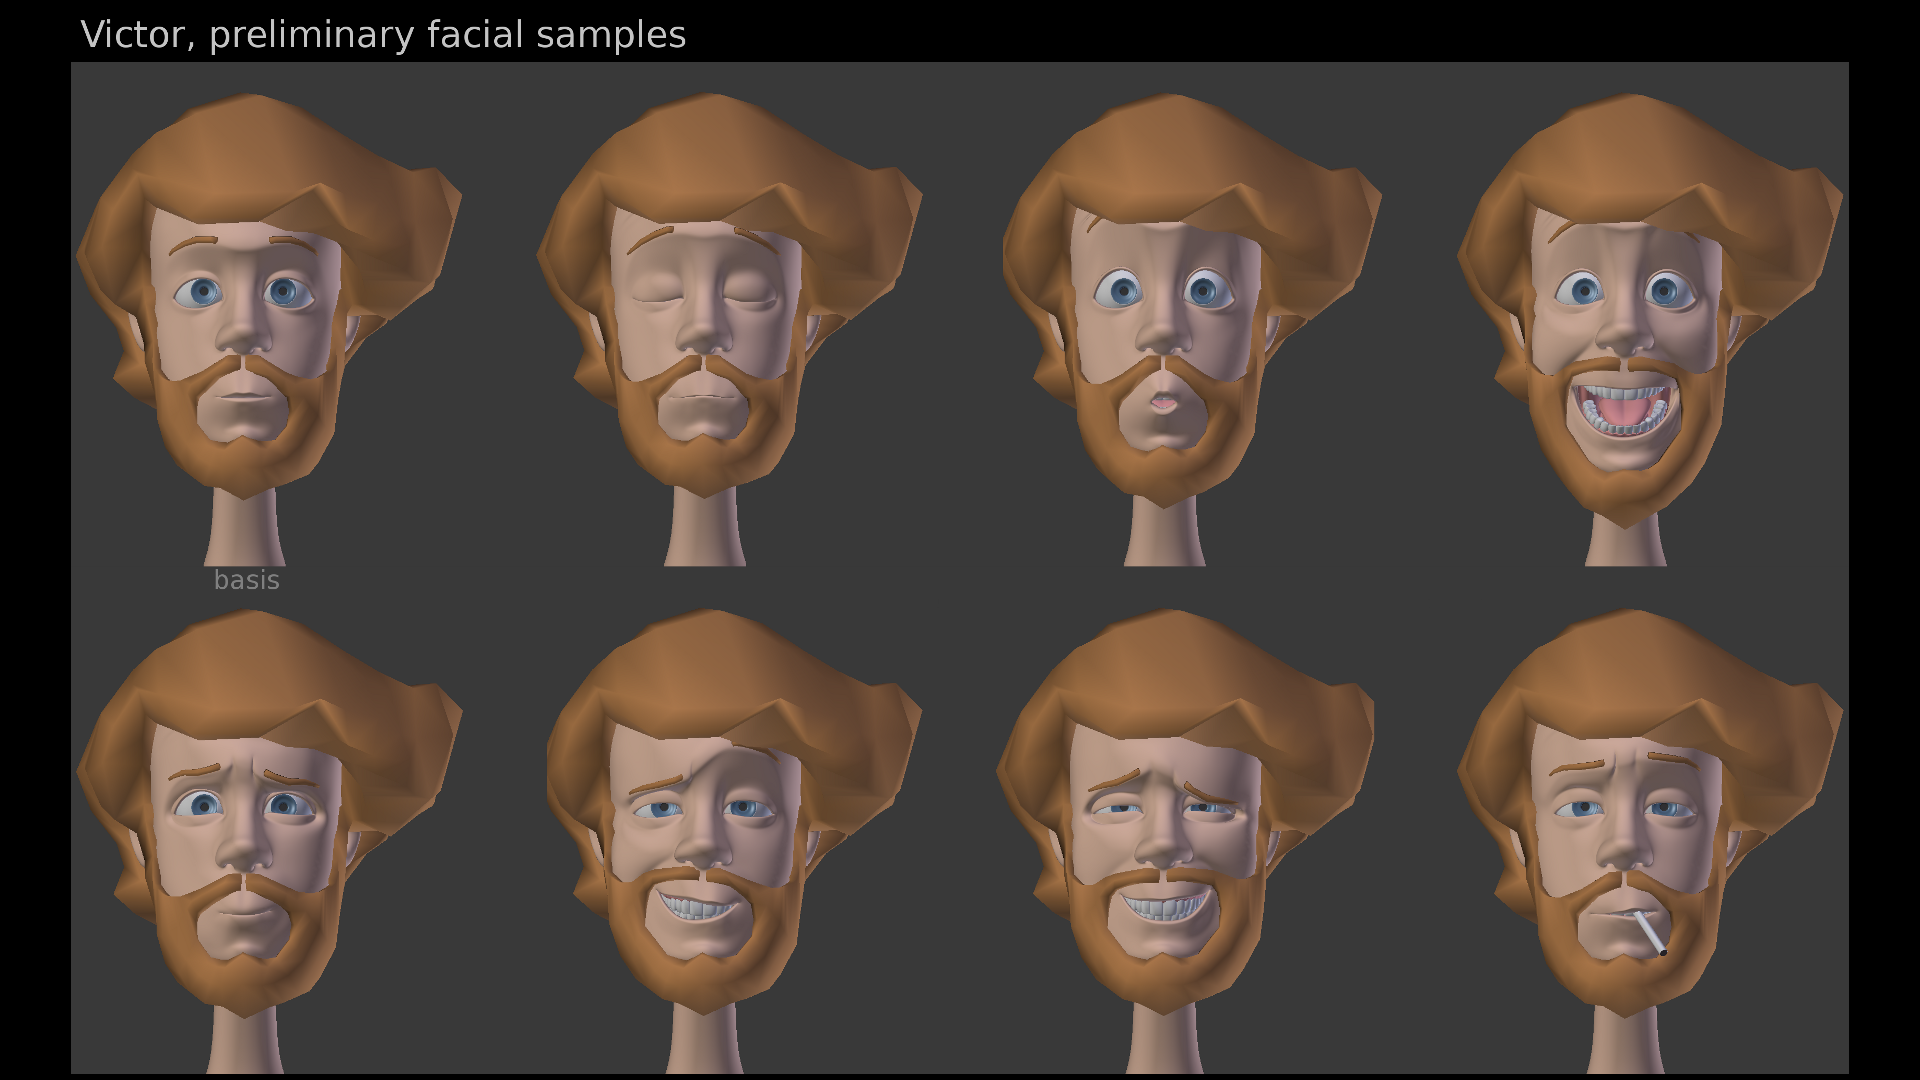
Task: Click the cigarette in Victor's mouth
Action: 1648,932
